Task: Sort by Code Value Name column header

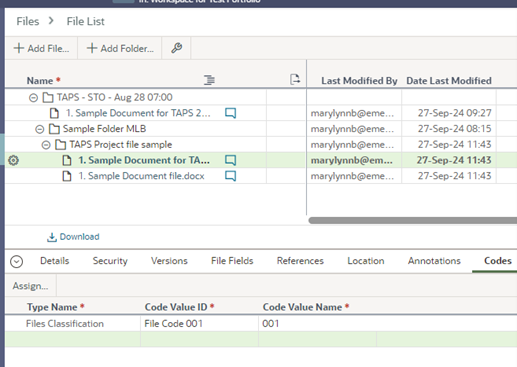Action: coord(302,307)
